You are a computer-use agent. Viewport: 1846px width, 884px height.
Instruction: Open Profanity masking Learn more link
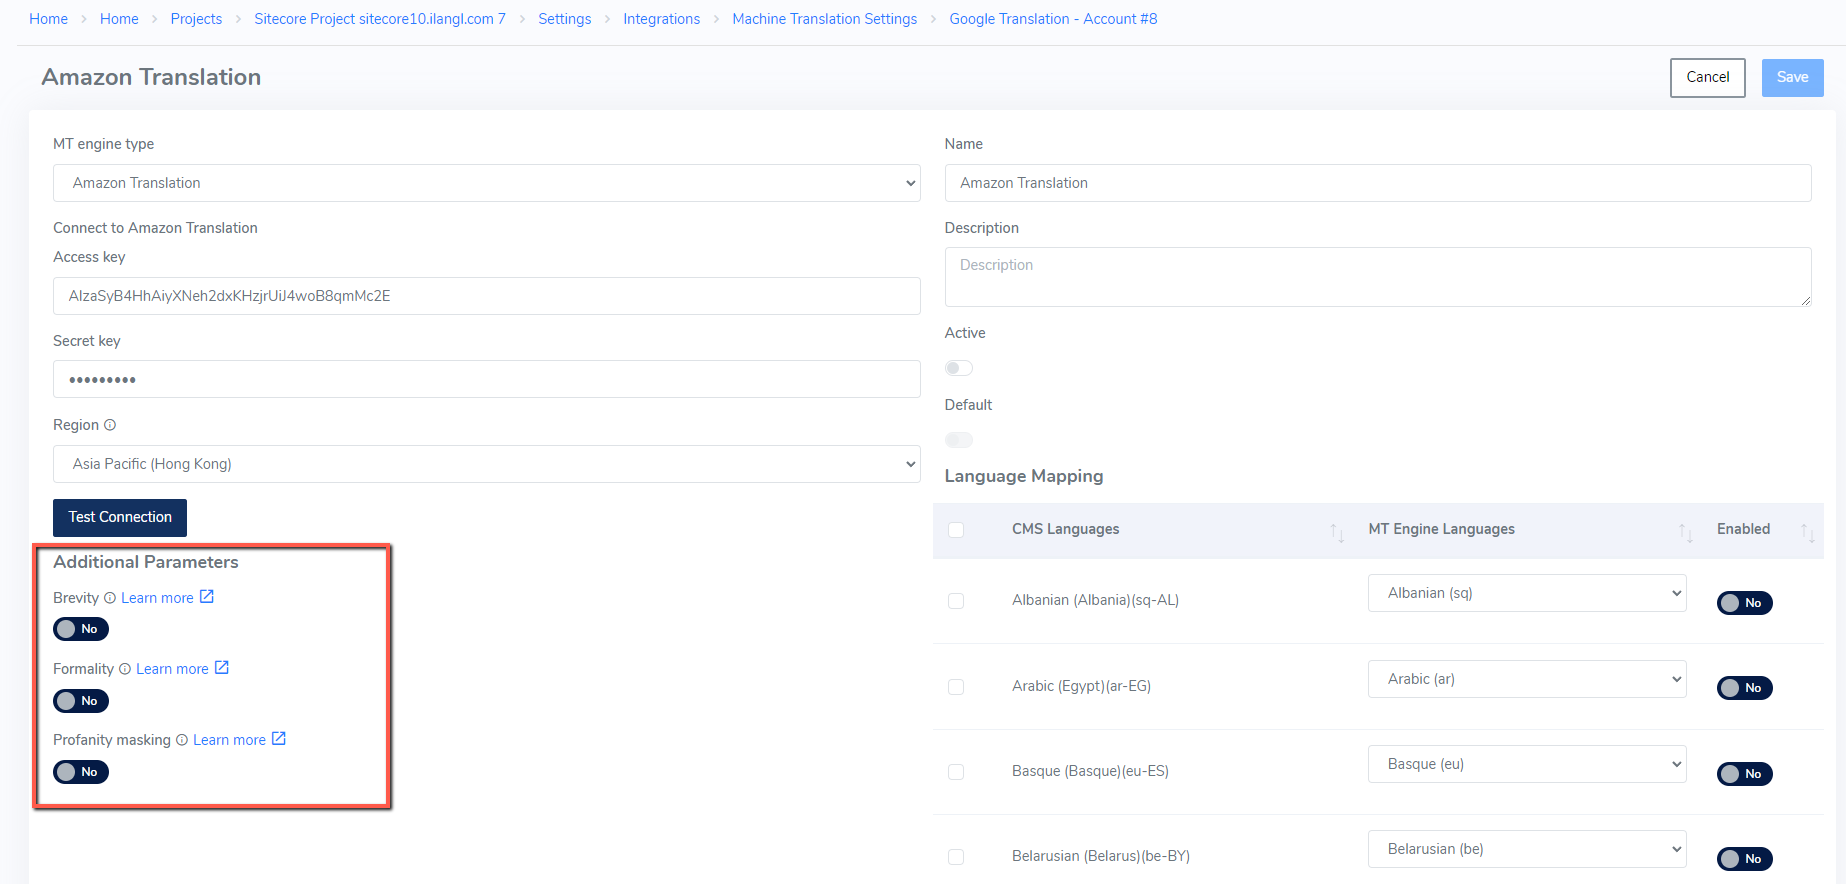[229, 740]
